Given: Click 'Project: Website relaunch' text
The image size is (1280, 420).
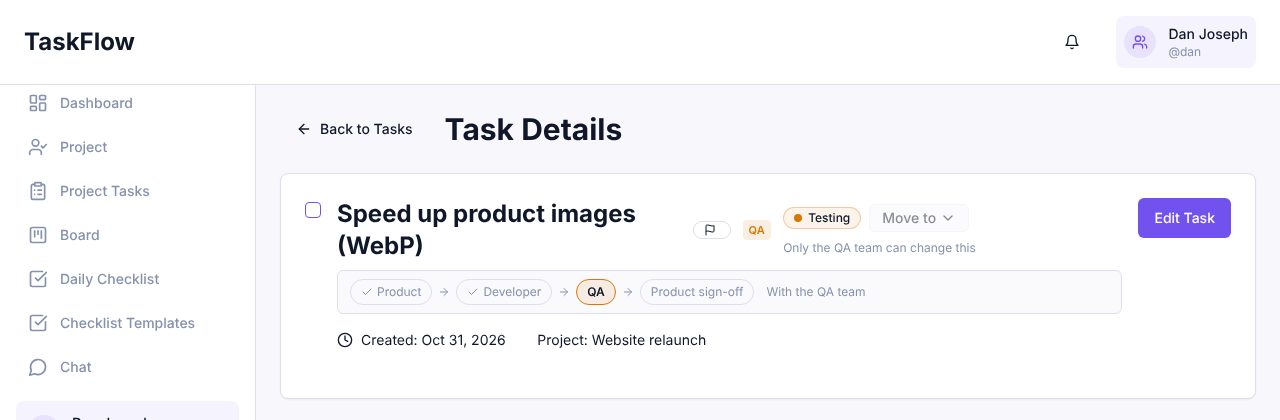Looking at the screenshot, I should pyautogui.click(x=621, y=340).
